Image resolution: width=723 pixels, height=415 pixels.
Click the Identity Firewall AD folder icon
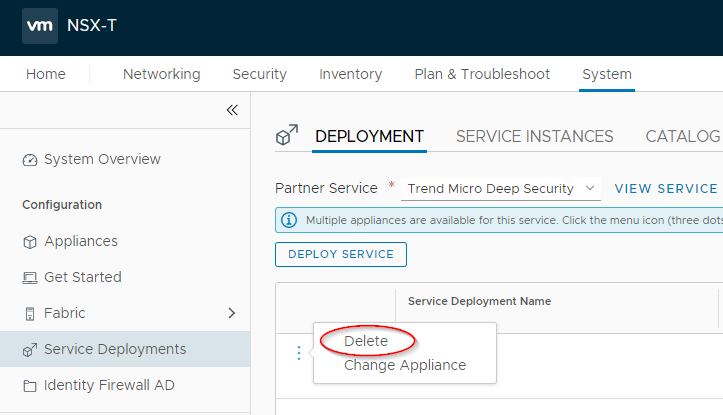coord(29,386)
